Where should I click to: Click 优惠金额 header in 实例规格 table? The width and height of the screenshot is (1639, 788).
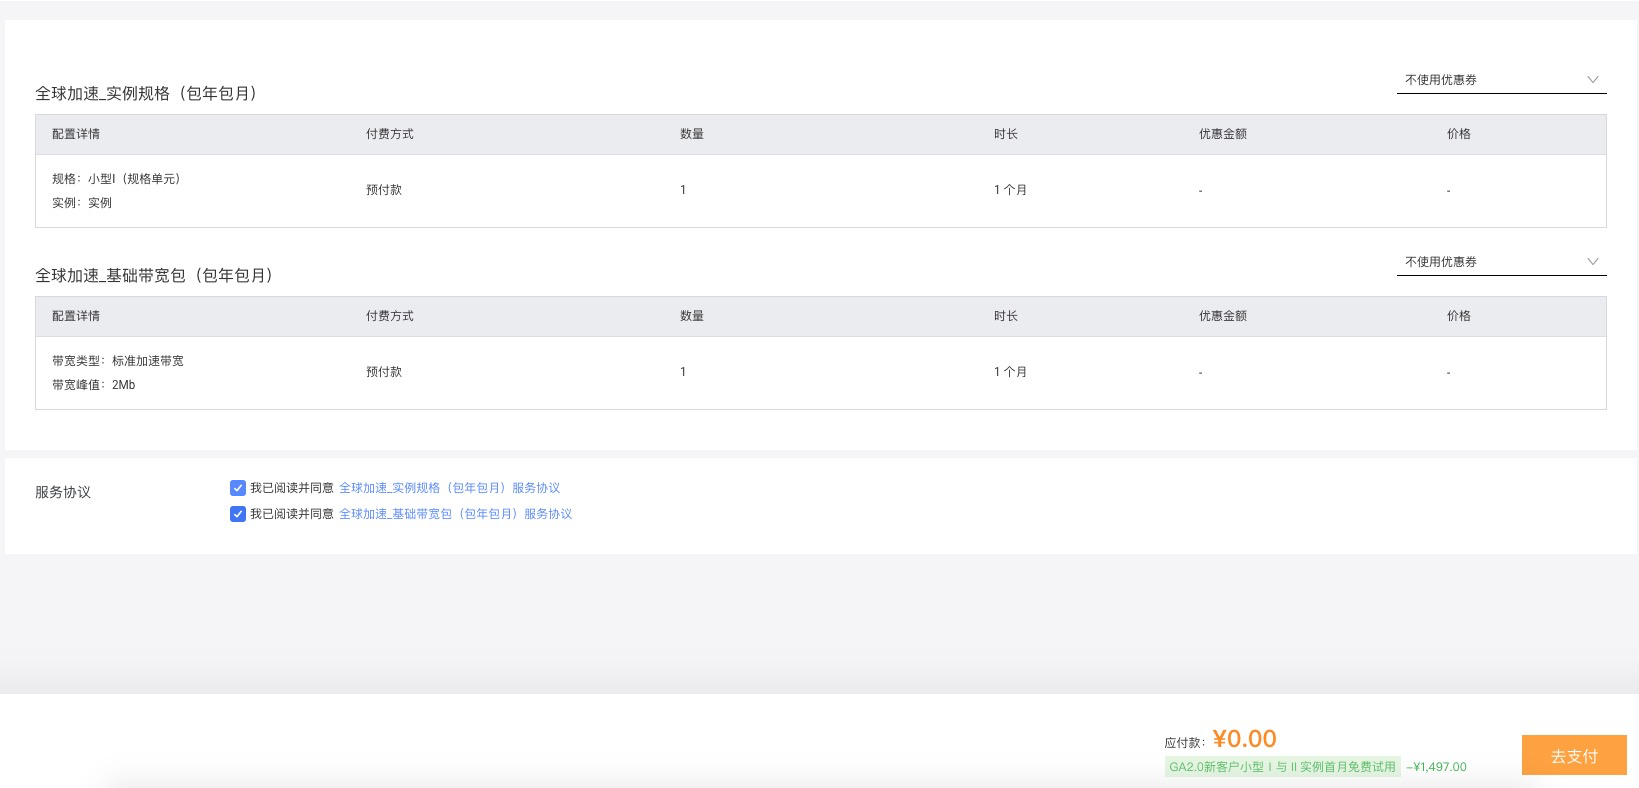pos(1222,134)
